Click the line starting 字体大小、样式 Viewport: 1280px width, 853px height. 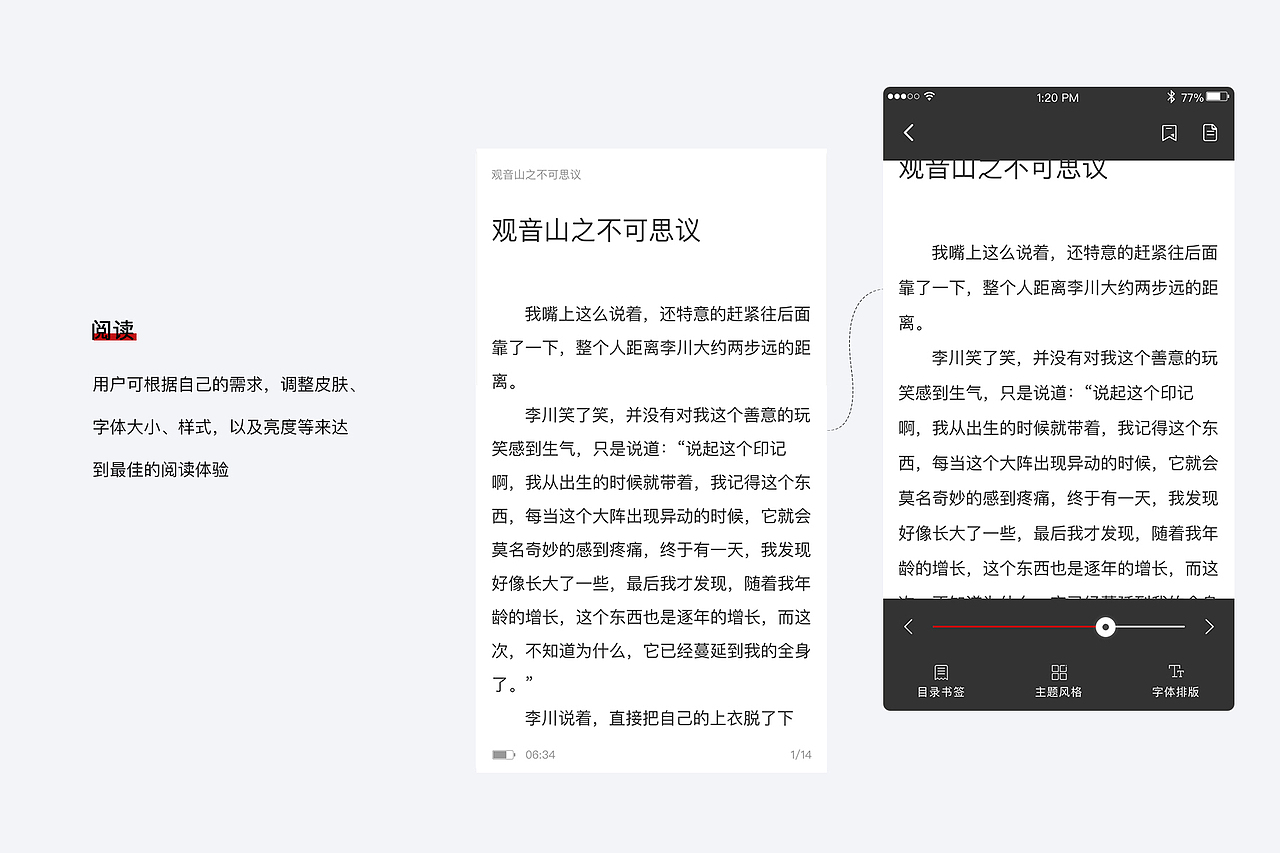pyautogui.click(x=220, y=427)
